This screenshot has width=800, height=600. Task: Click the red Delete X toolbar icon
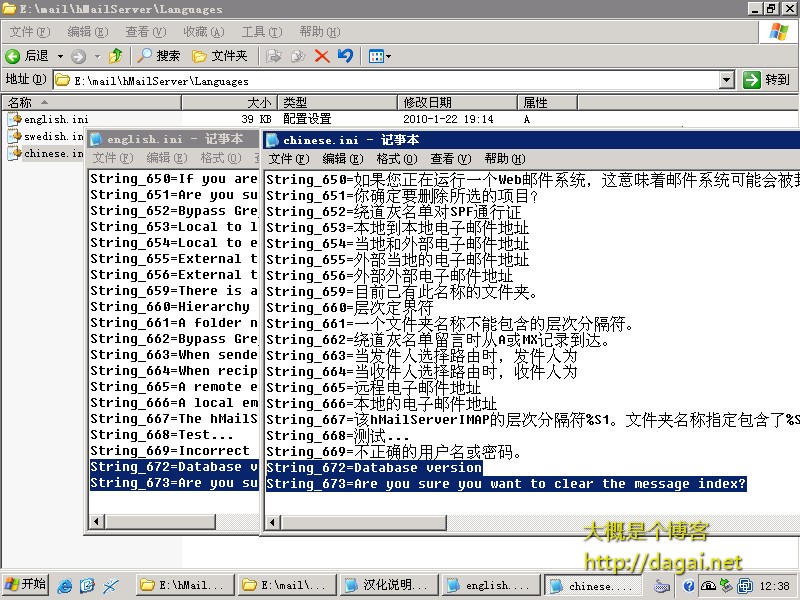(322, 56)
